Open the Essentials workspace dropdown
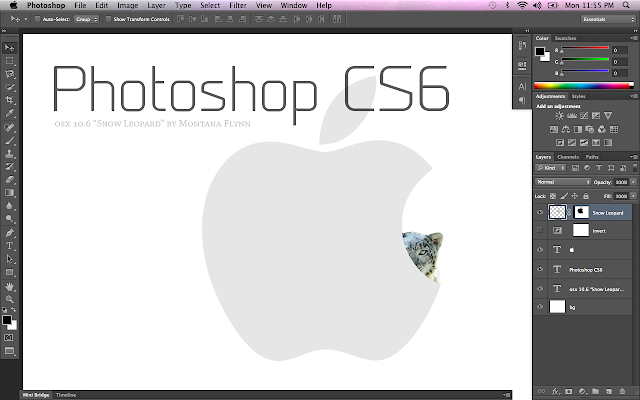 (x=599, y=19)
